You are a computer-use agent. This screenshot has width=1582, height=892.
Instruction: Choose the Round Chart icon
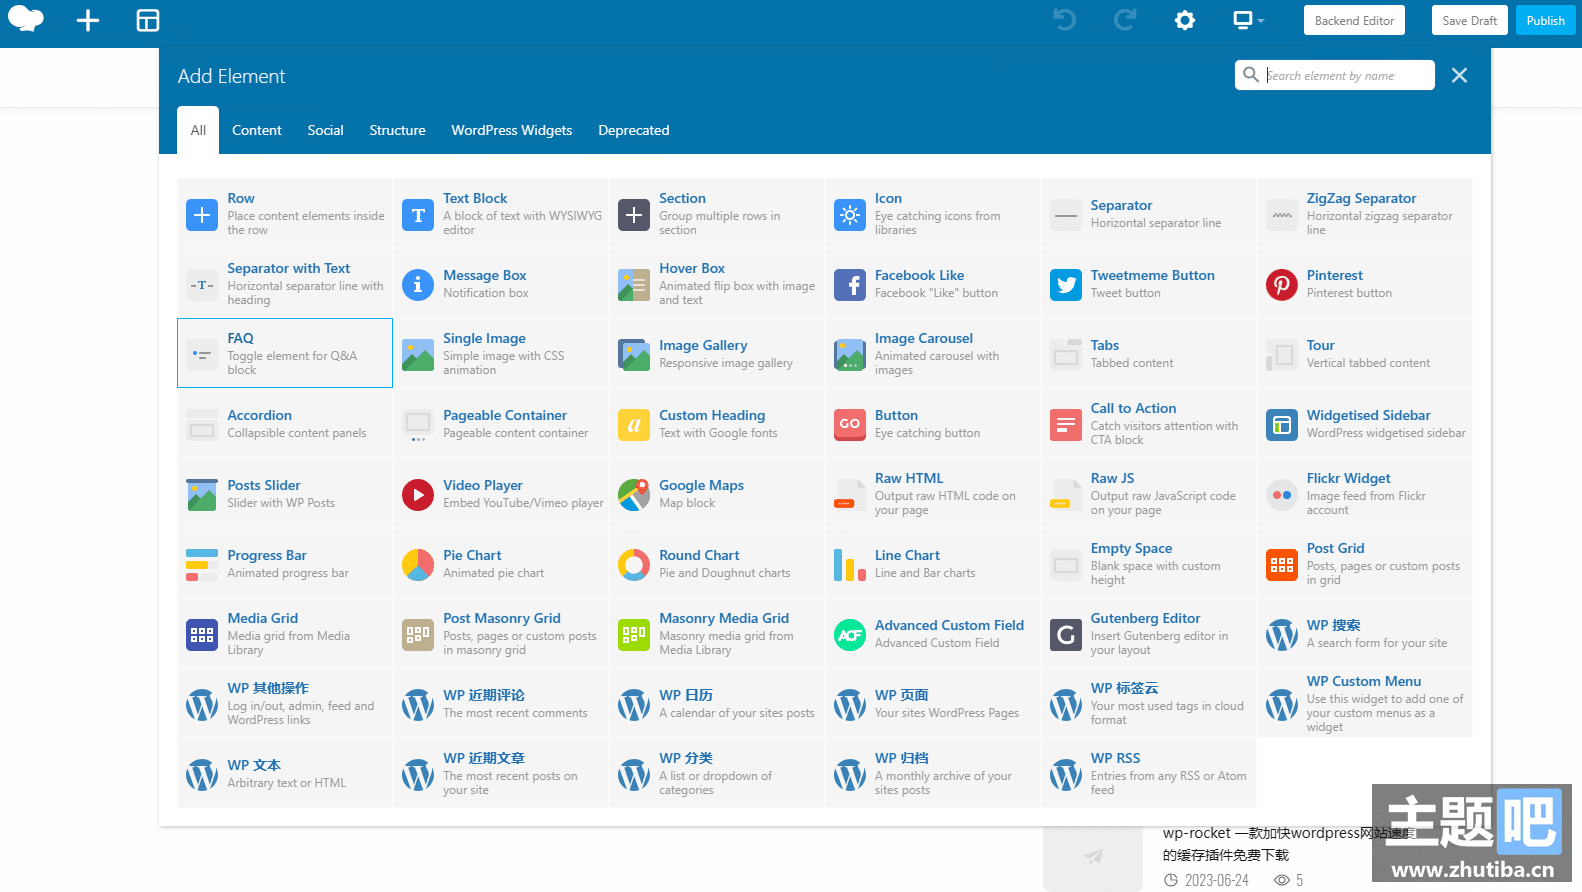(x=634, y=565)
